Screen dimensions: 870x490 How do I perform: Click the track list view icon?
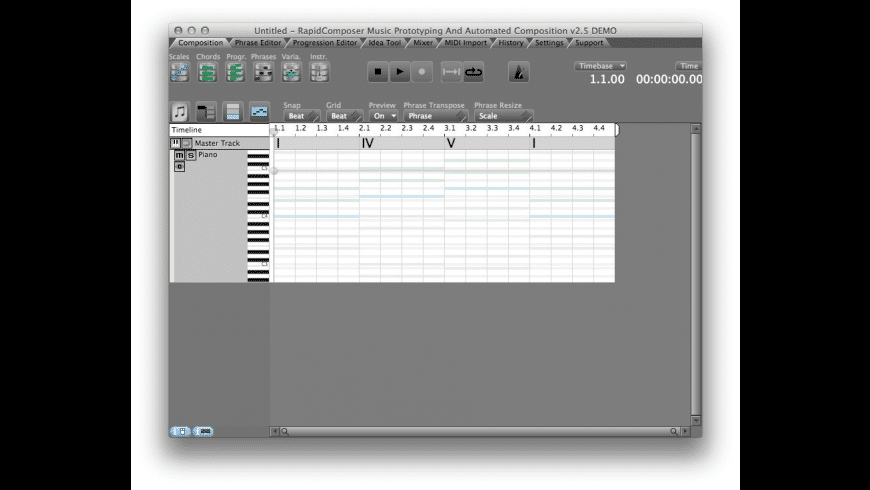[x=206, y=112]
